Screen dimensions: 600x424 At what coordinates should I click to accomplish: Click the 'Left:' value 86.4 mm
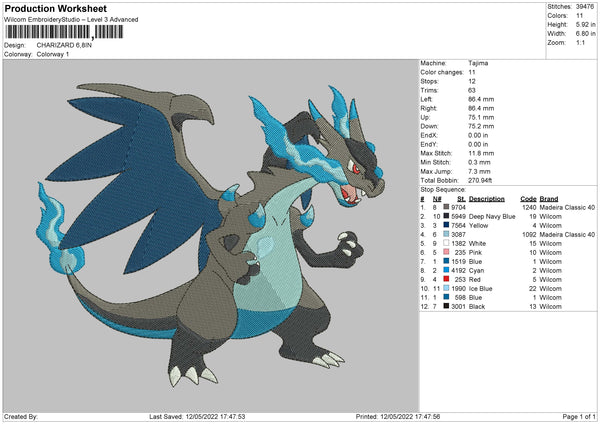[481, 99]
